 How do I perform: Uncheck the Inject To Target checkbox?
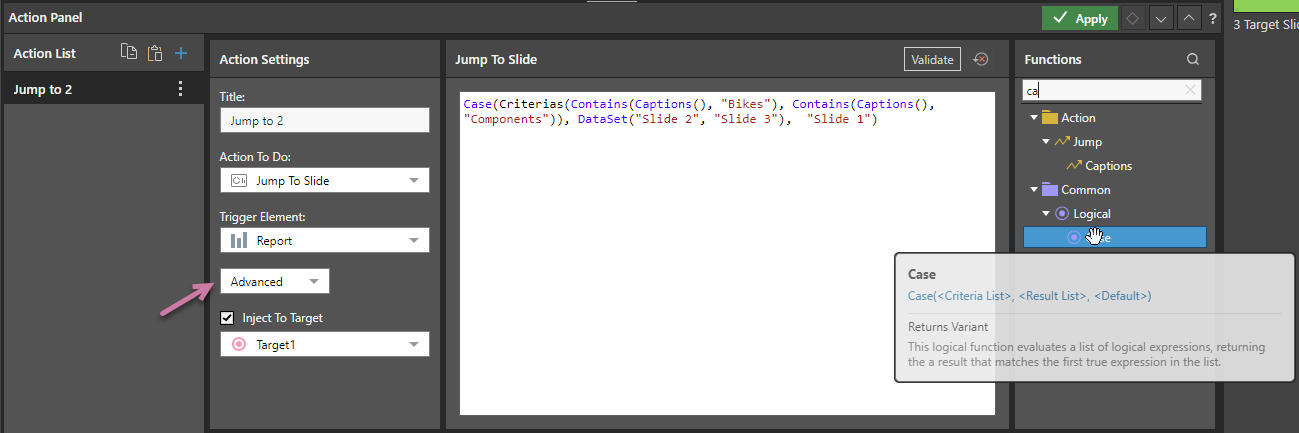[227, 318]
